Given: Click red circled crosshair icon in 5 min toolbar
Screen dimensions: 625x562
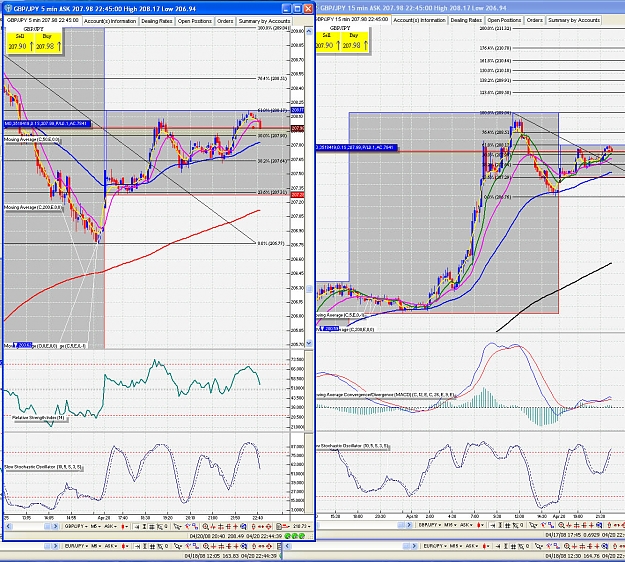Looking at the screenshot, I should pyautogui.click(x=269, y=527).
